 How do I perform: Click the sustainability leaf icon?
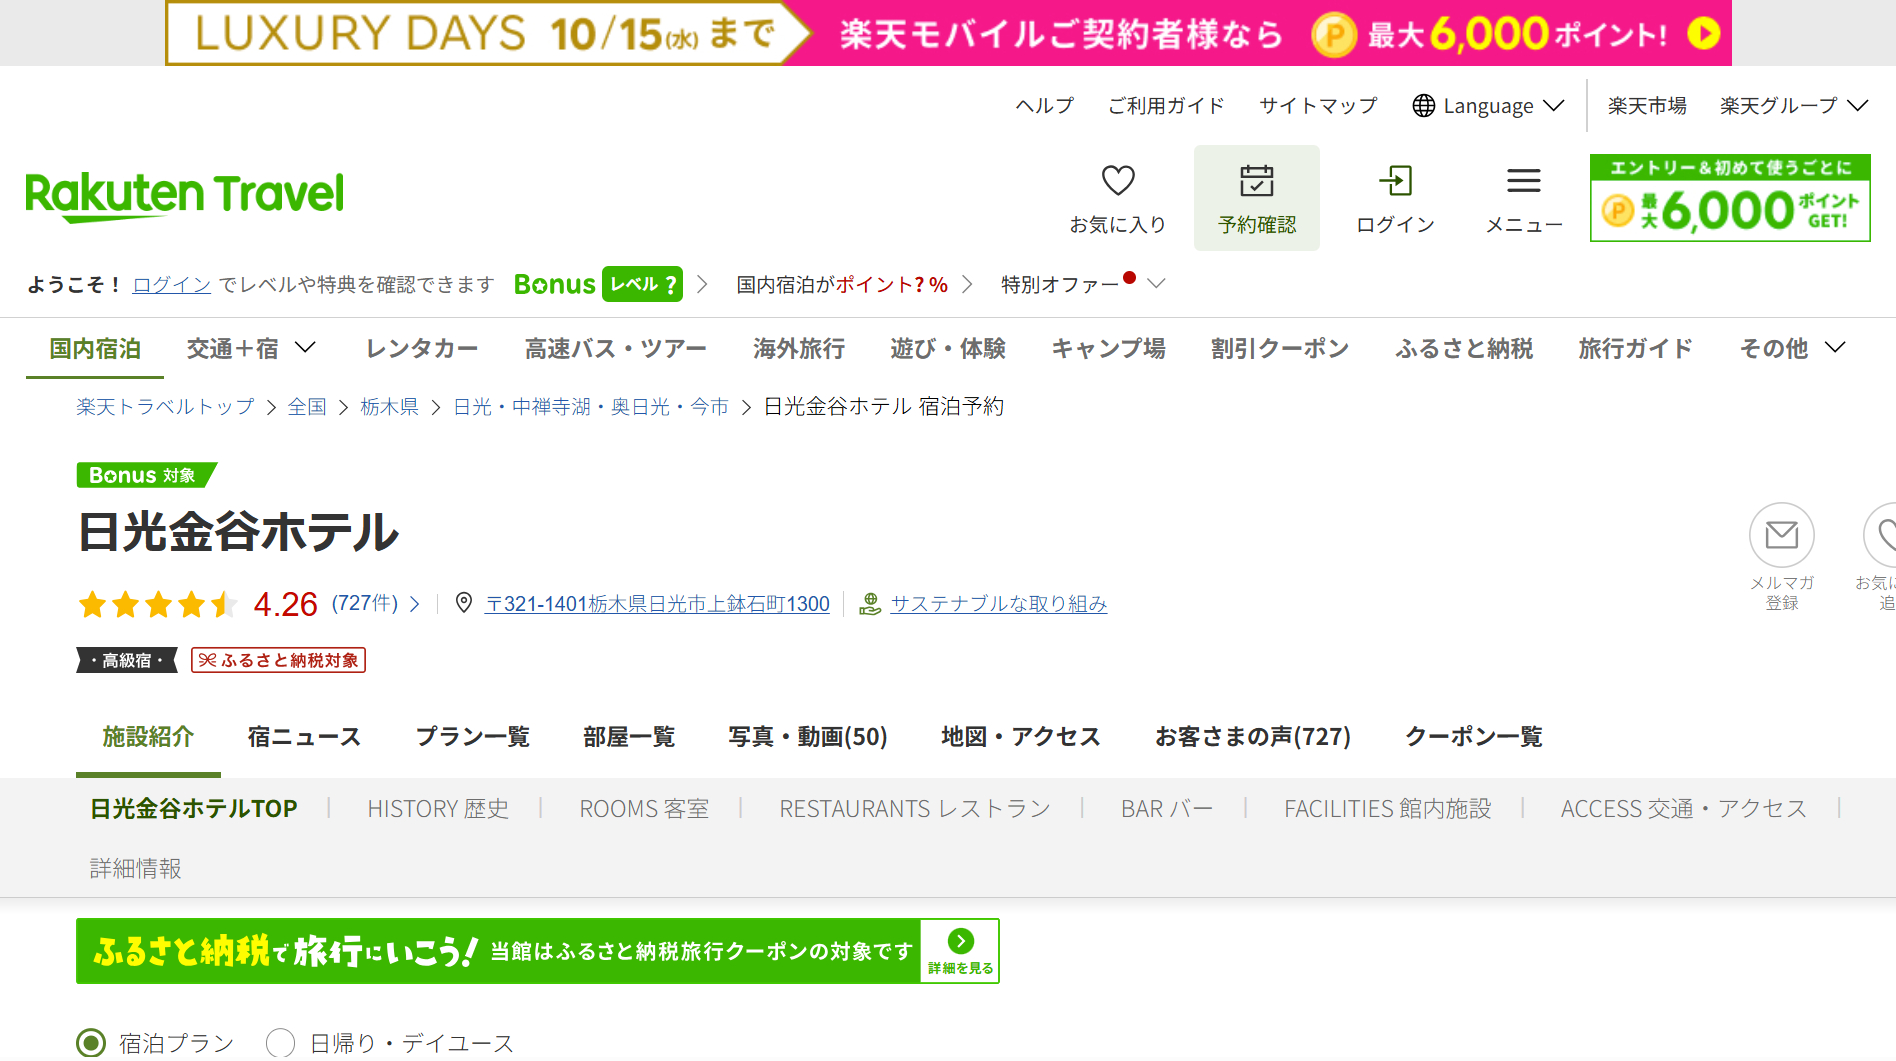pyautogui.click(x=869, y=603)
